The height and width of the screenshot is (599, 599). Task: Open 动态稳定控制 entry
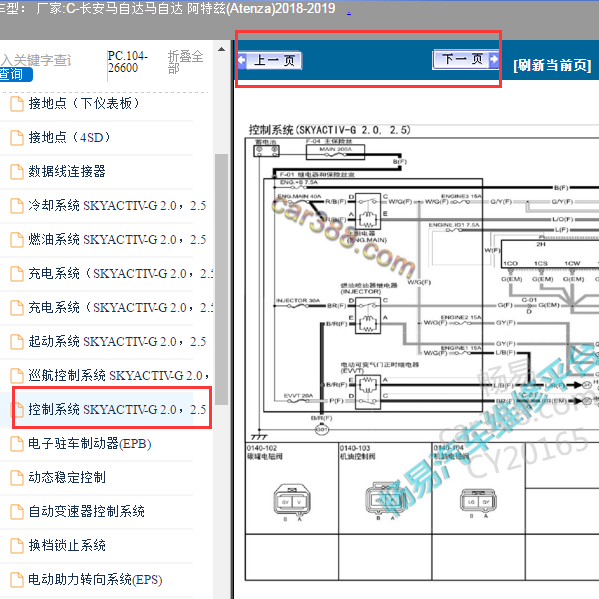(x=66, y=477)
